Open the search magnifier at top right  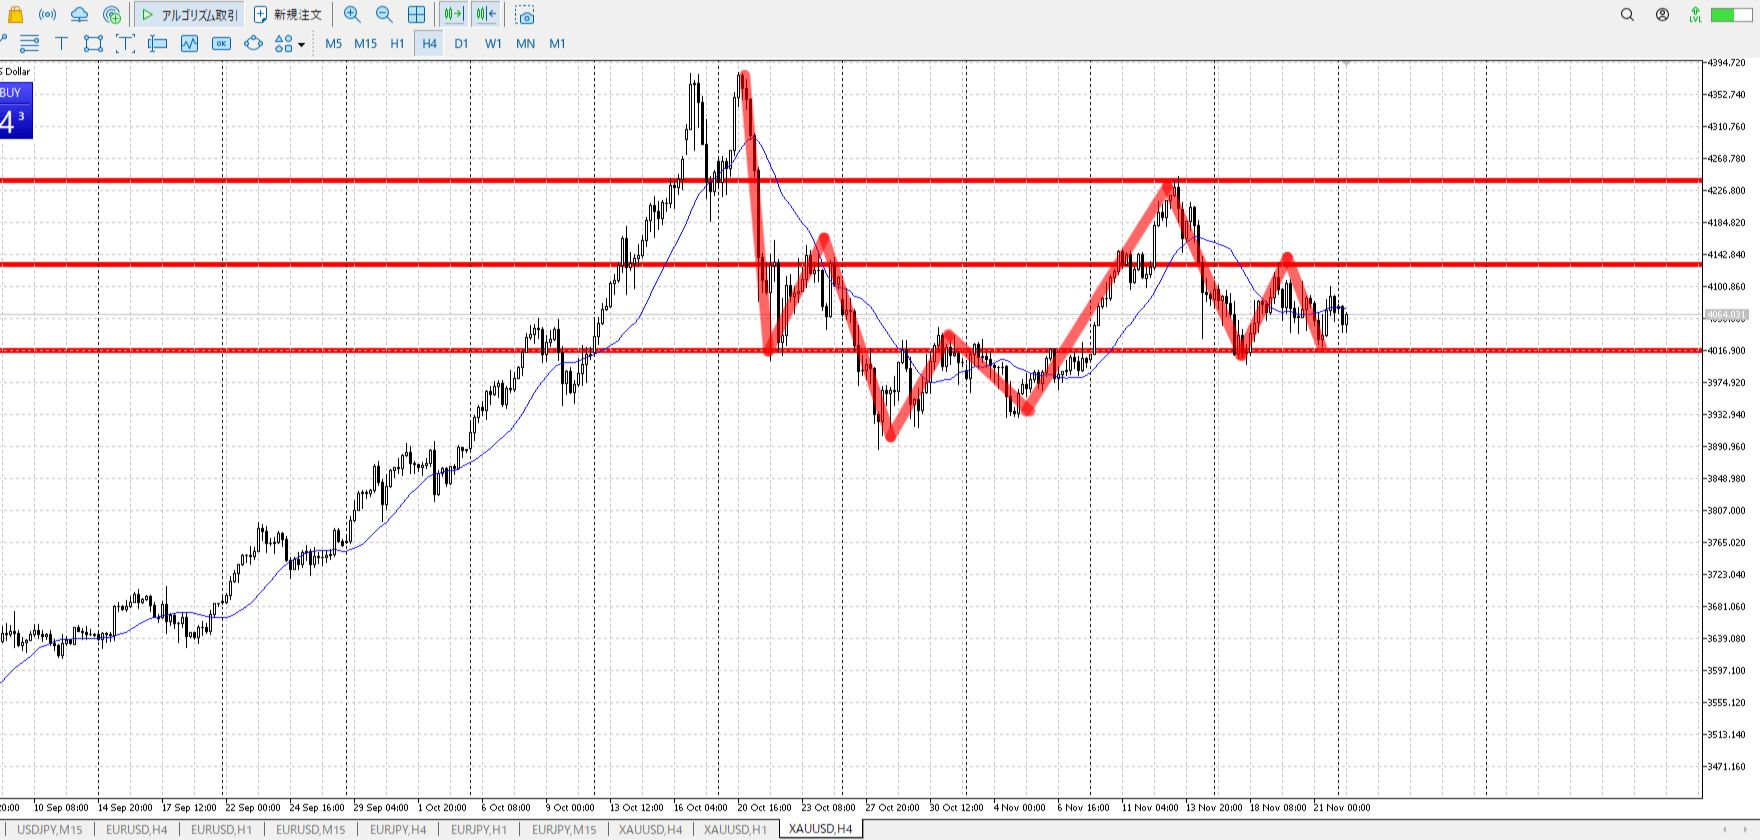pos(1627,14)
